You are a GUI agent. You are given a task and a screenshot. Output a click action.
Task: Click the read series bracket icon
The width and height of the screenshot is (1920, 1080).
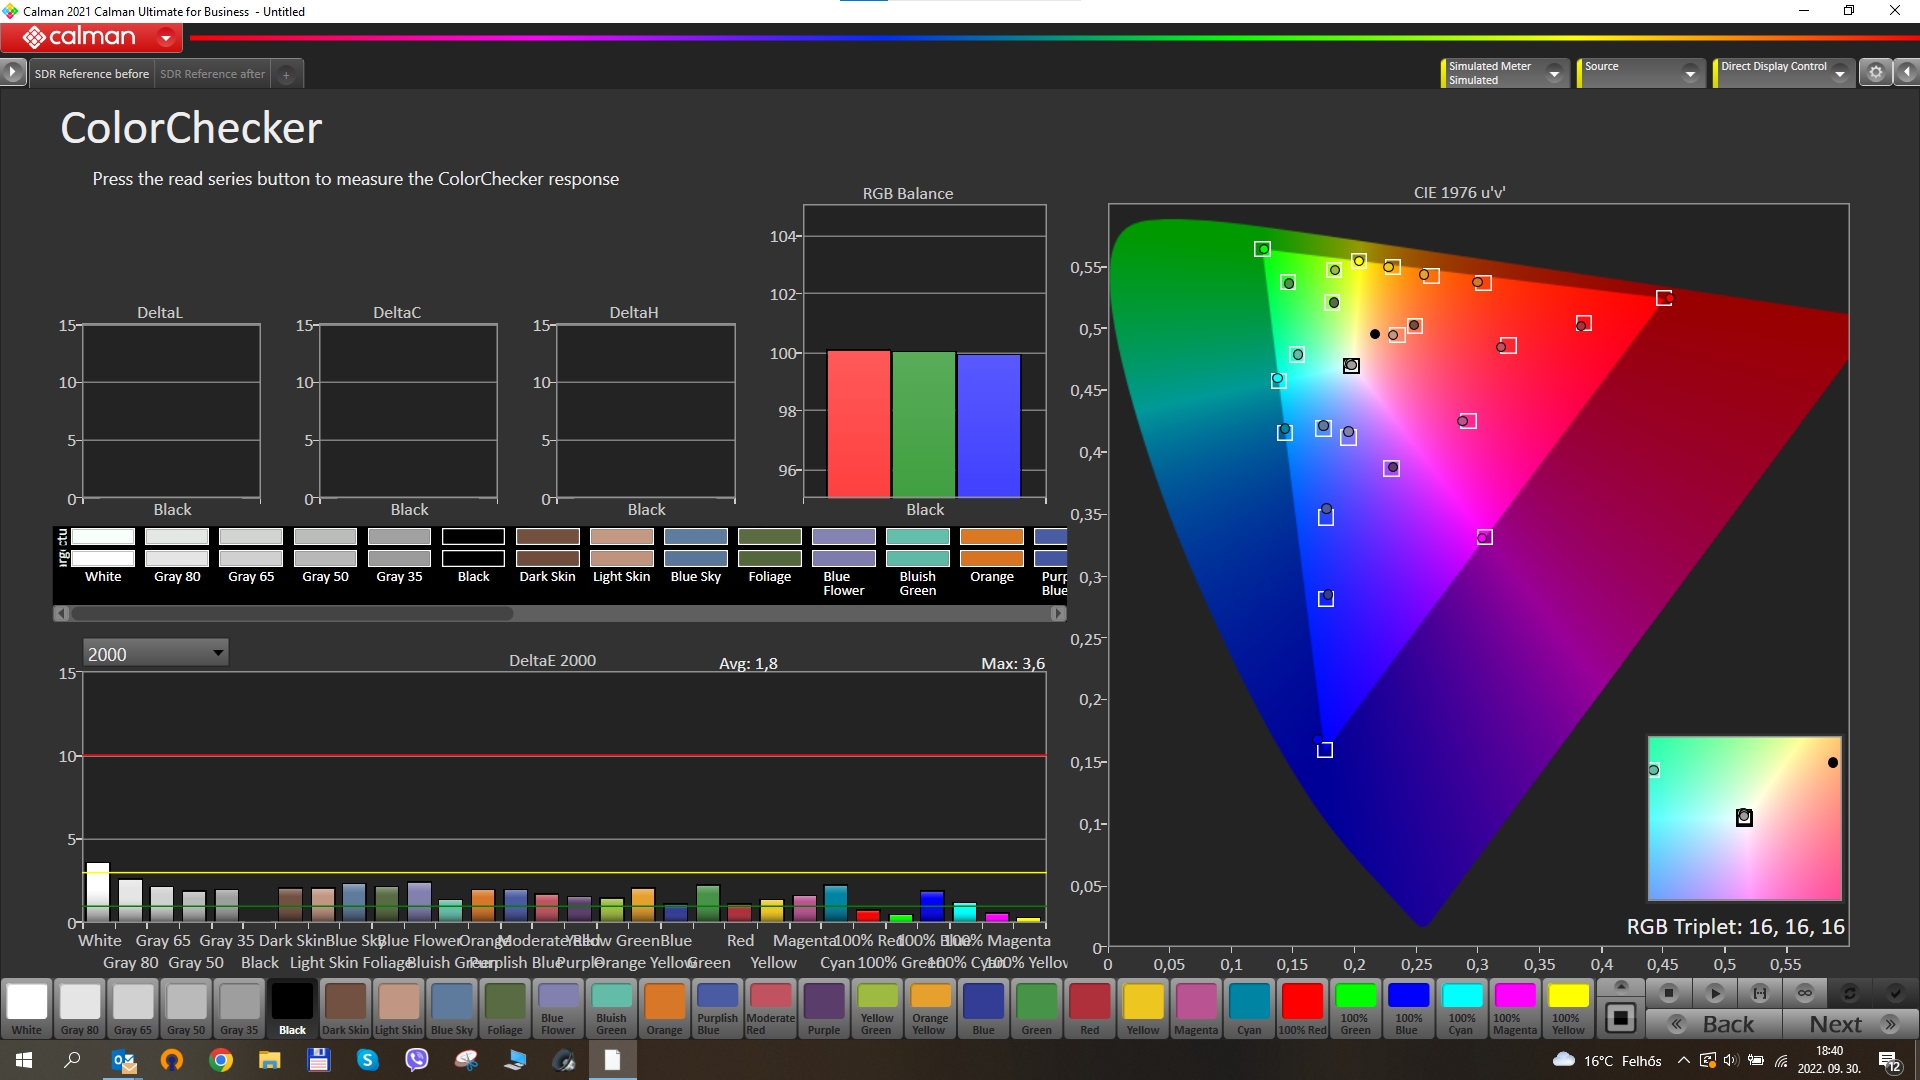(x=1760, y=993)
